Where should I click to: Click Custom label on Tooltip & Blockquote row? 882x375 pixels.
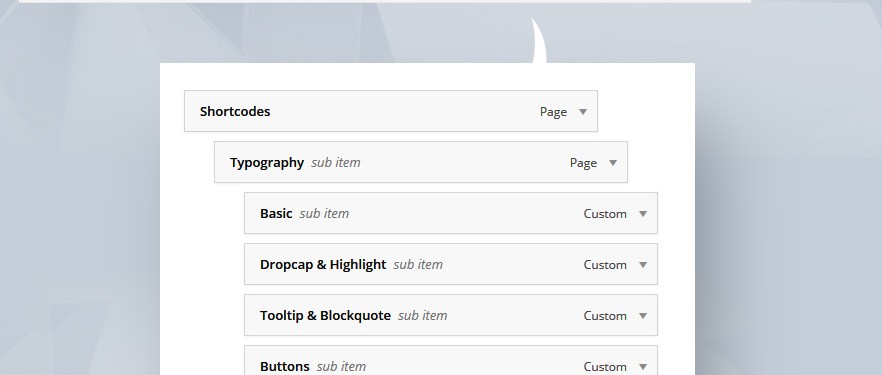(605, 316)
